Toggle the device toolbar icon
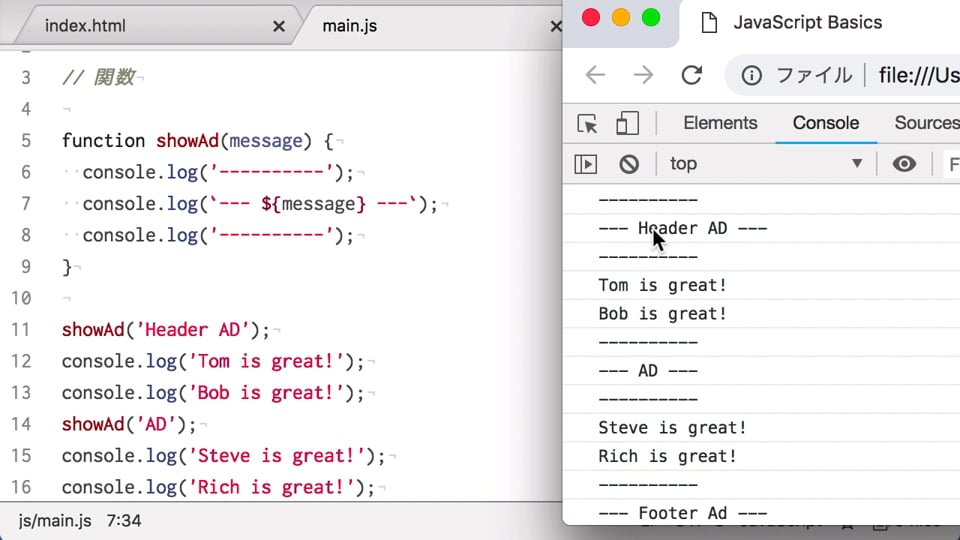 (627, 123)
